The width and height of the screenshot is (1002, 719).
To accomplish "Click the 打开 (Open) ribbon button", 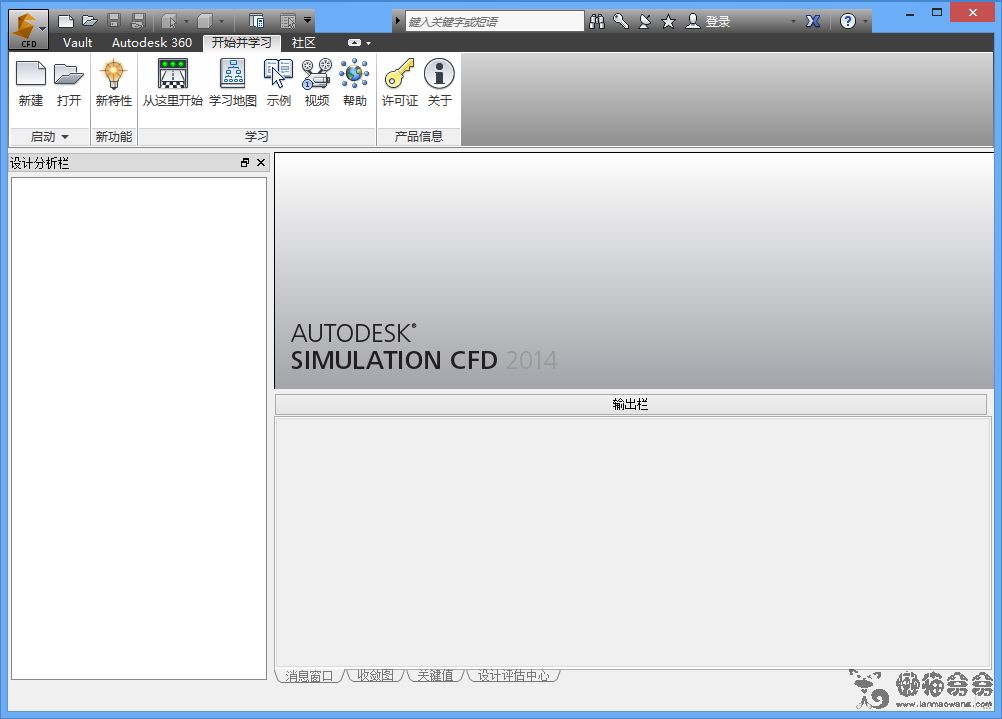I will (x=68, y=83).
